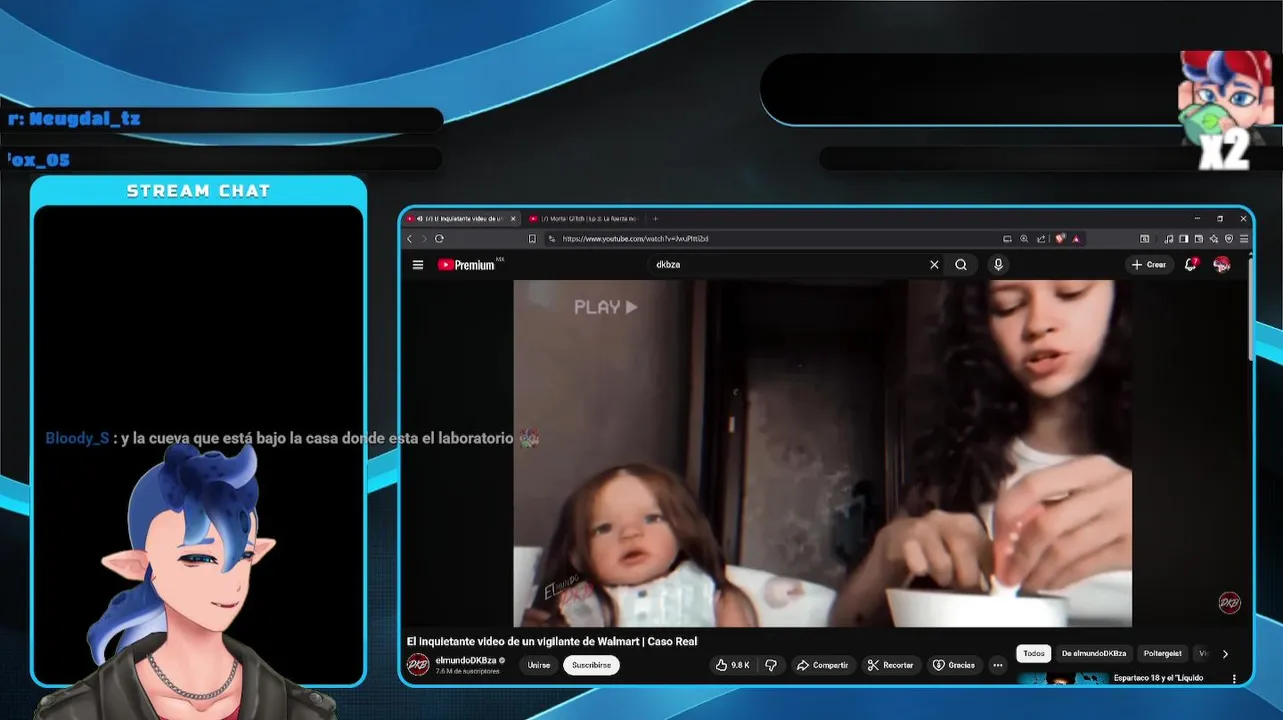Switch to 'El inquietante video' browser tab
This screenshot has width=1283, height=720.
click(x=463, y=218)
